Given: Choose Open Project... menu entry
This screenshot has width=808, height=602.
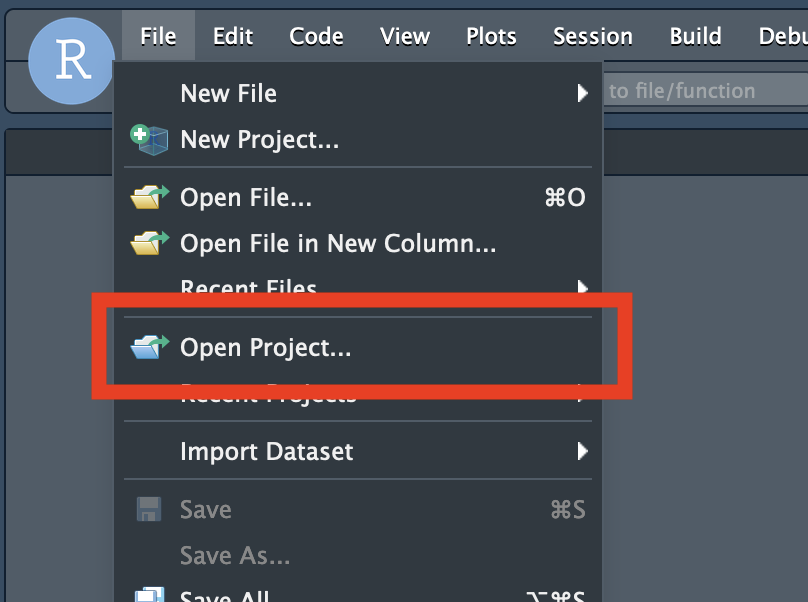Looking at the screenshot, I should coord(265,348).
